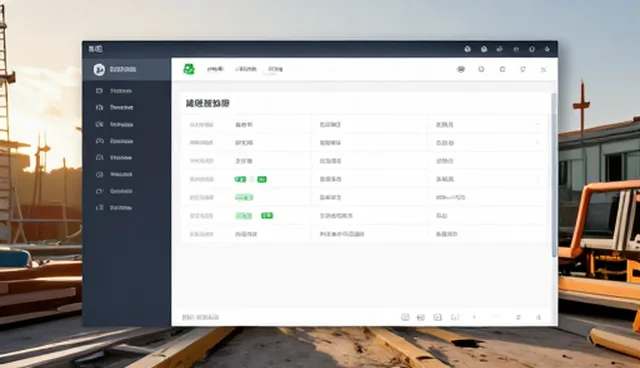
Task: Expand the chevron on the first table row
Action: [x=538, y=124]
